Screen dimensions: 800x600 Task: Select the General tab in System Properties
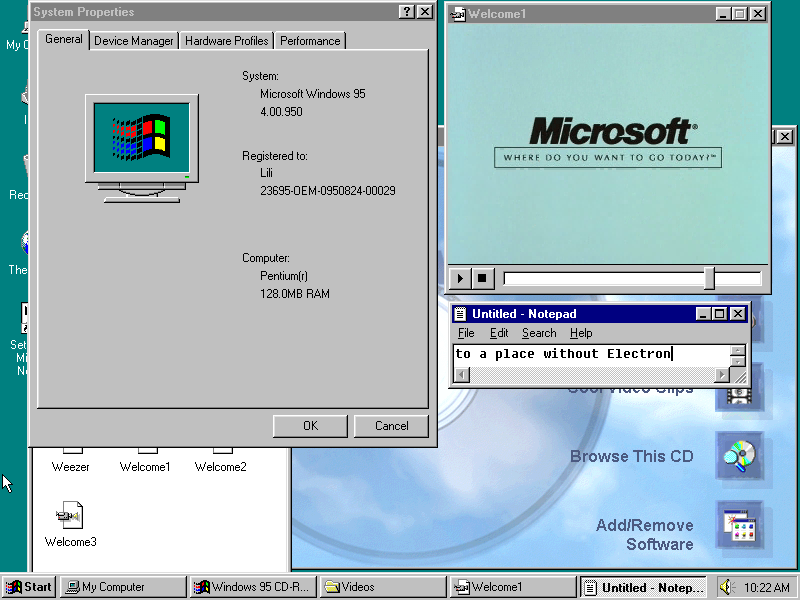coord(63,39)
